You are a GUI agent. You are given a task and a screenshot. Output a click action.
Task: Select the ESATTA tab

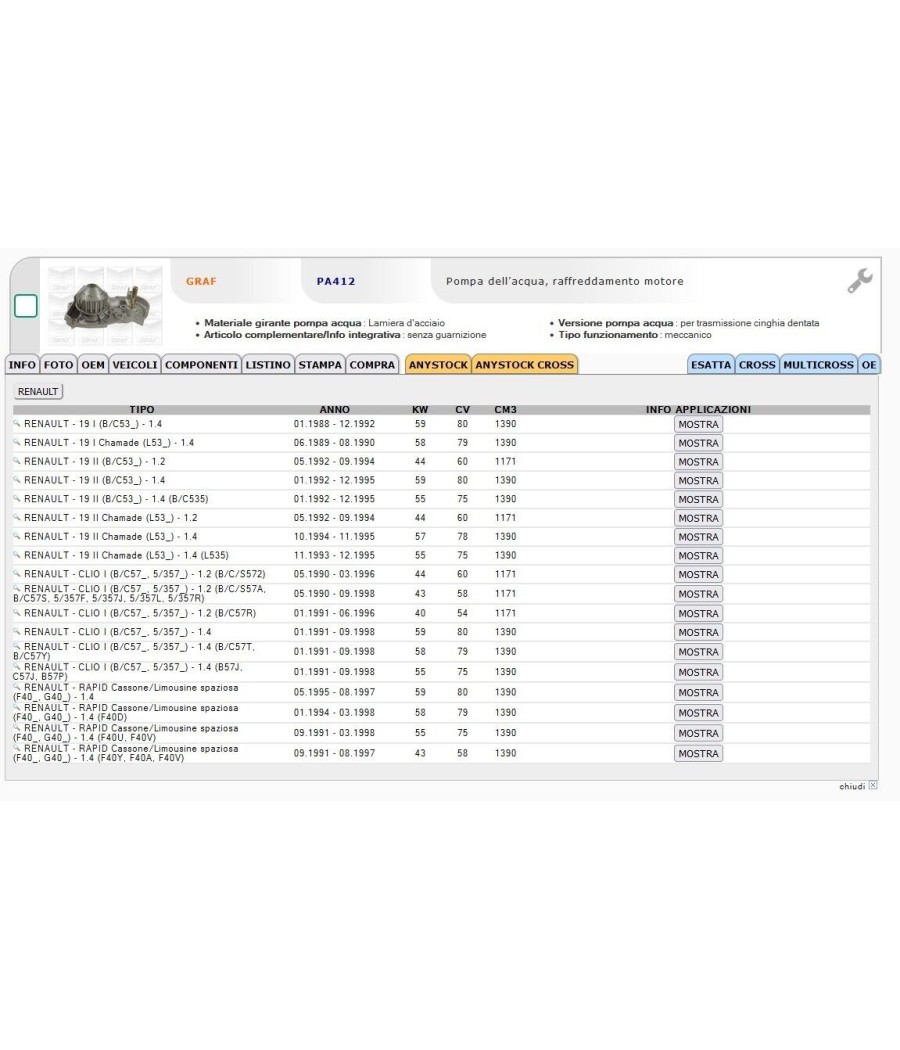711,365
